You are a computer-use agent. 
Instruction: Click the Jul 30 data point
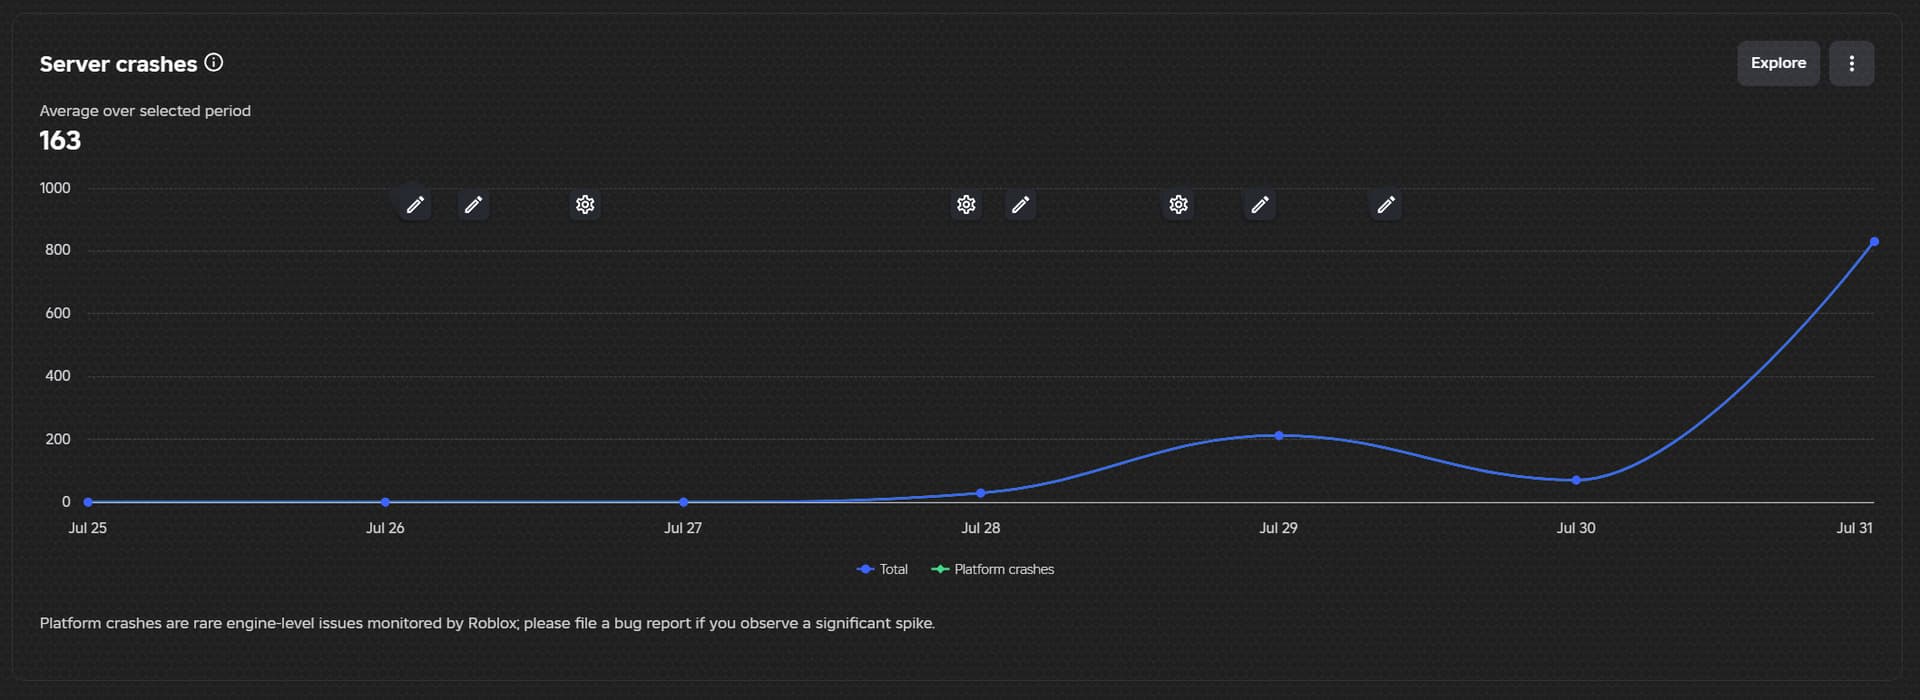tap(1576, 480)
